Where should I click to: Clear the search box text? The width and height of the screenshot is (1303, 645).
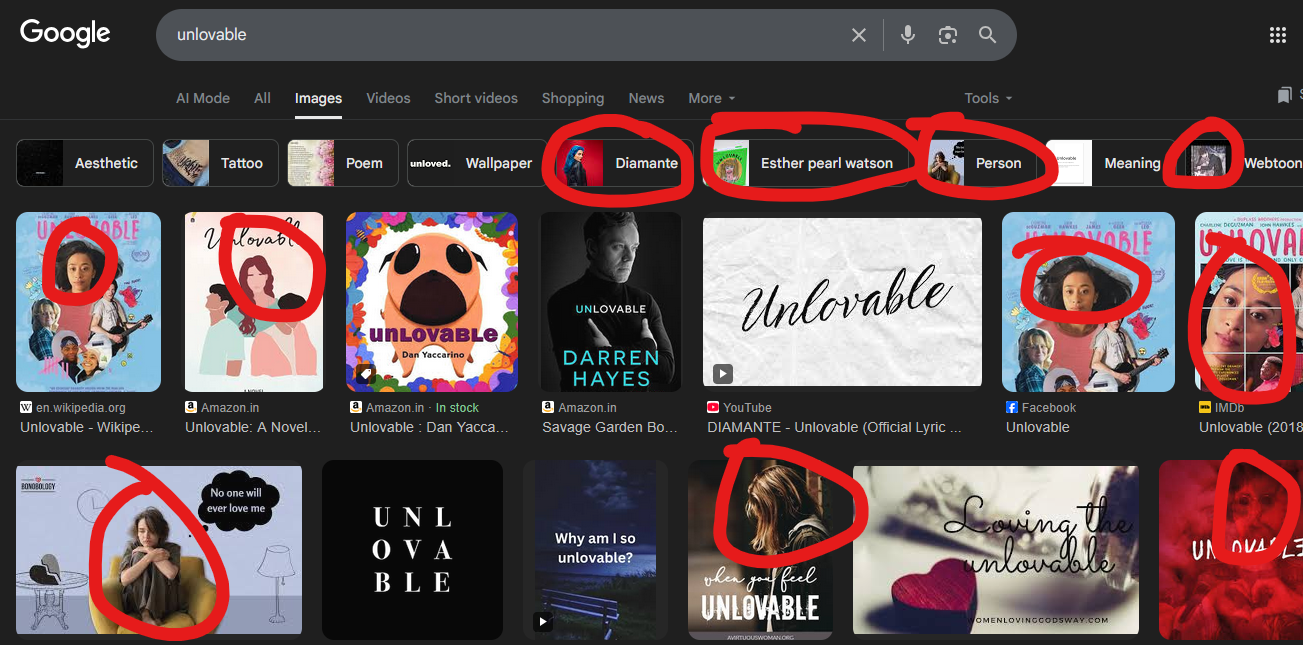858,35
